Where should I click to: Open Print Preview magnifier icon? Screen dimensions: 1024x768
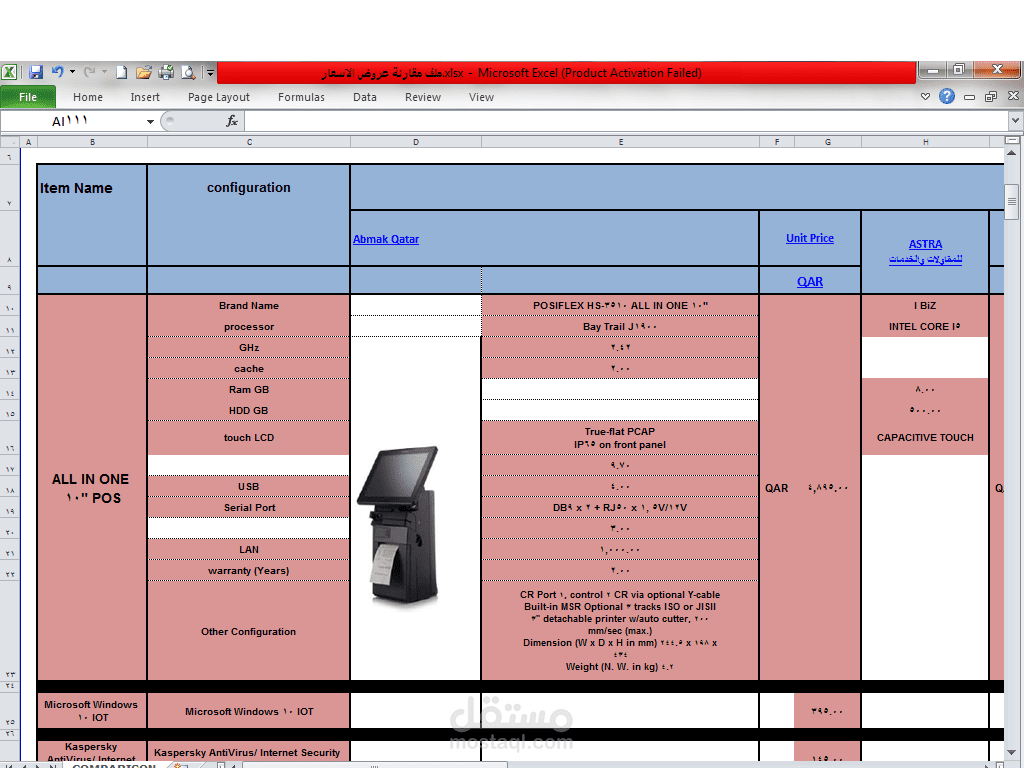click(188, 72)
